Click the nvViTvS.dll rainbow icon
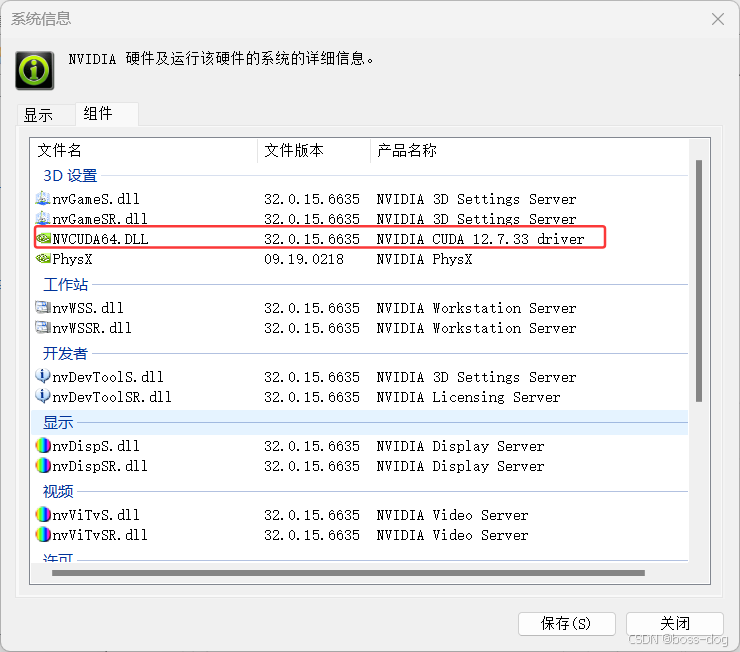 [x=43, y=514]
